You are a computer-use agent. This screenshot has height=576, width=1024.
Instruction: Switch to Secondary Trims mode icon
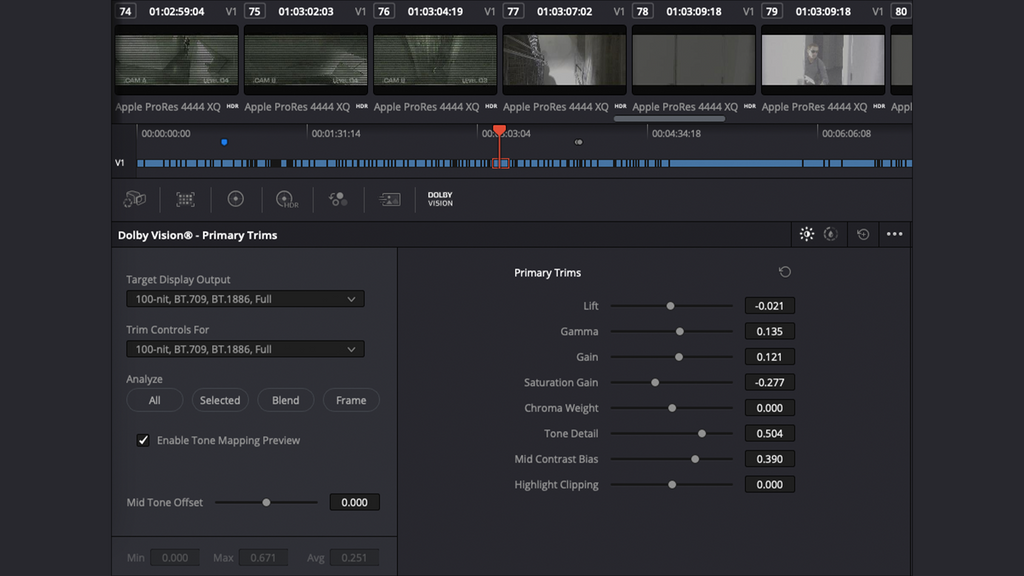coord(831,234)
